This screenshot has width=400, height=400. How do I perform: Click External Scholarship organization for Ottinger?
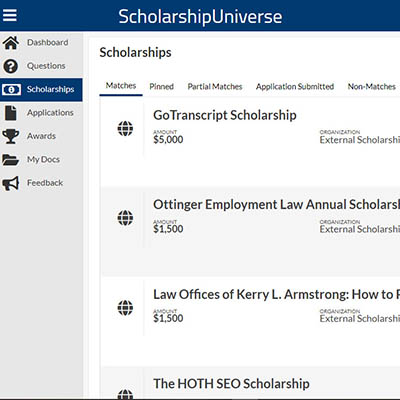360,229
